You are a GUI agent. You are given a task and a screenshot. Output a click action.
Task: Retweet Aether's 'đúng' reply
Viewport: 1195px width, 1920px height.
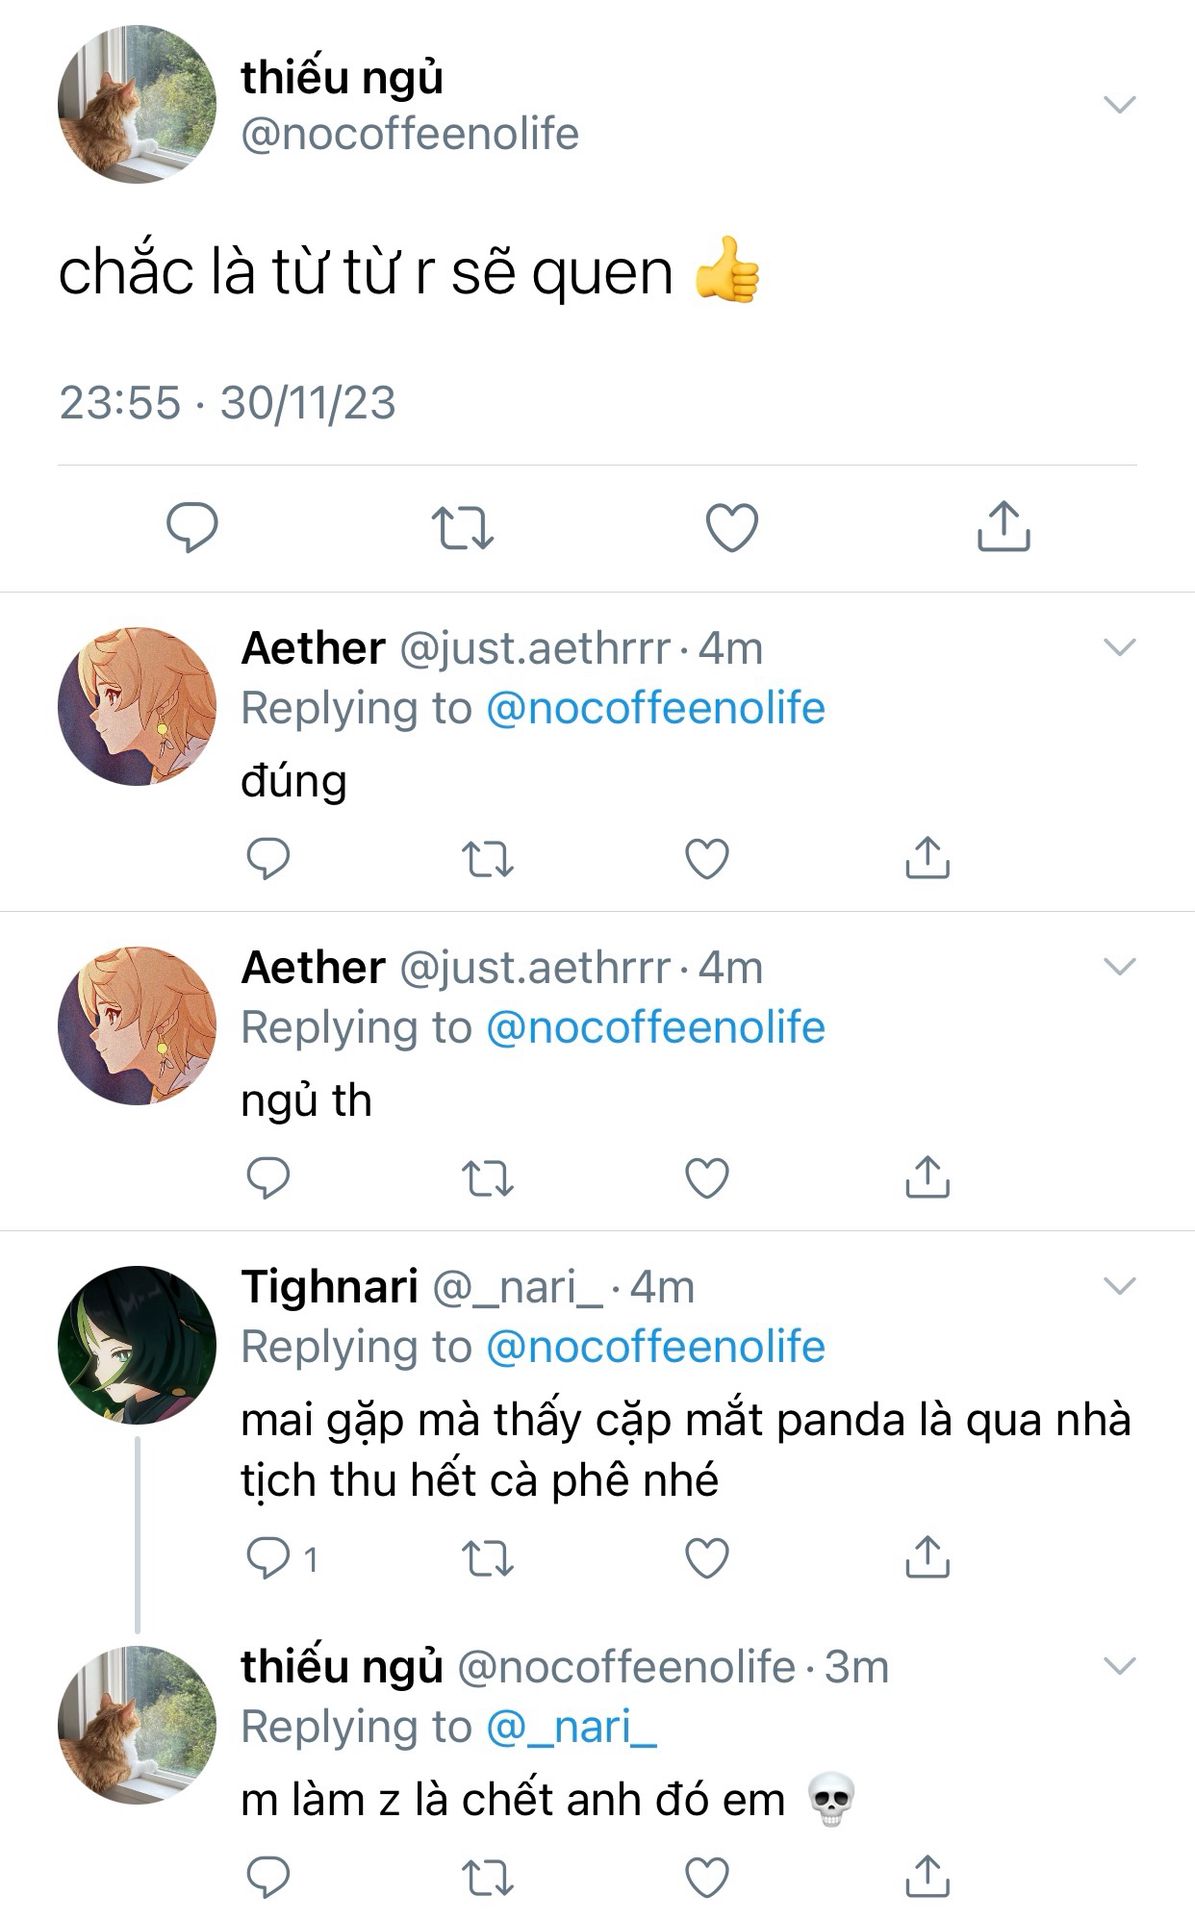click(x=487, y=859)
